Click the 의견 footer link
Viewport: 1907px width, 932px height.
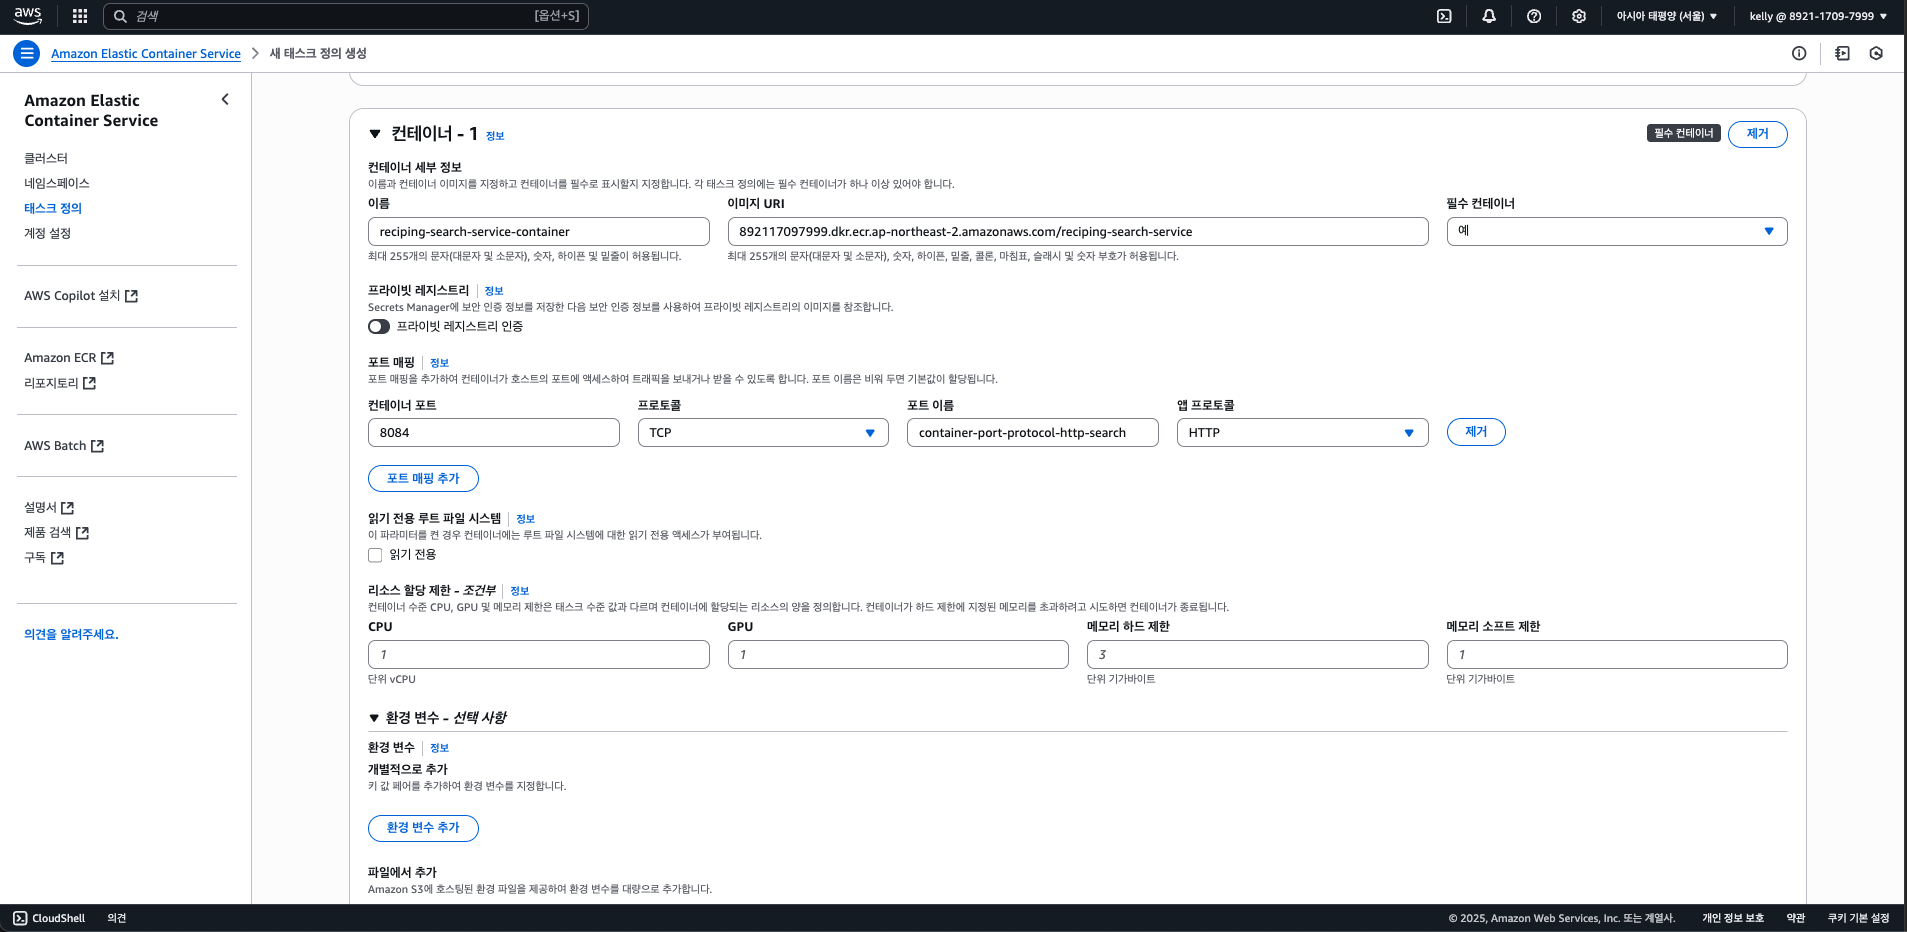pyautogui.click(x=117, y=918)
